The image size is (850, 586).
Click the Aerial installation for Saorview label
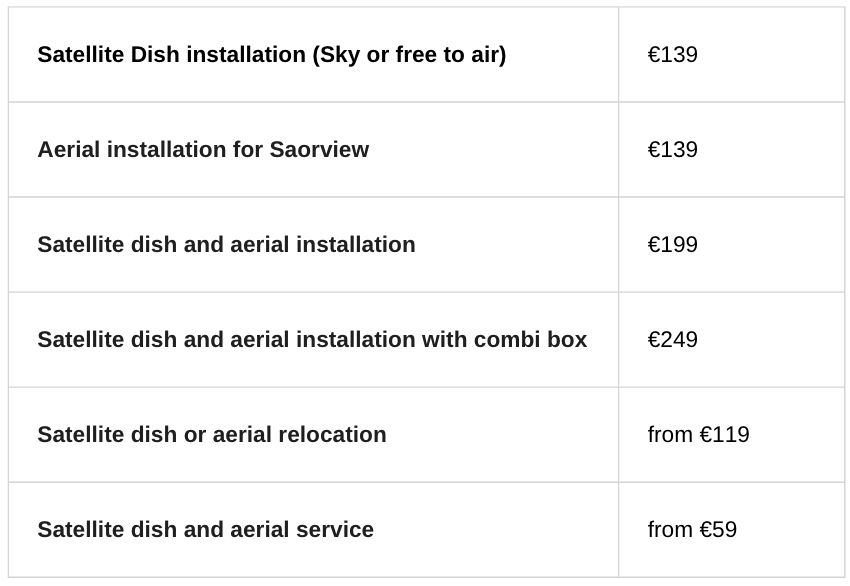(x=203, y=150)
